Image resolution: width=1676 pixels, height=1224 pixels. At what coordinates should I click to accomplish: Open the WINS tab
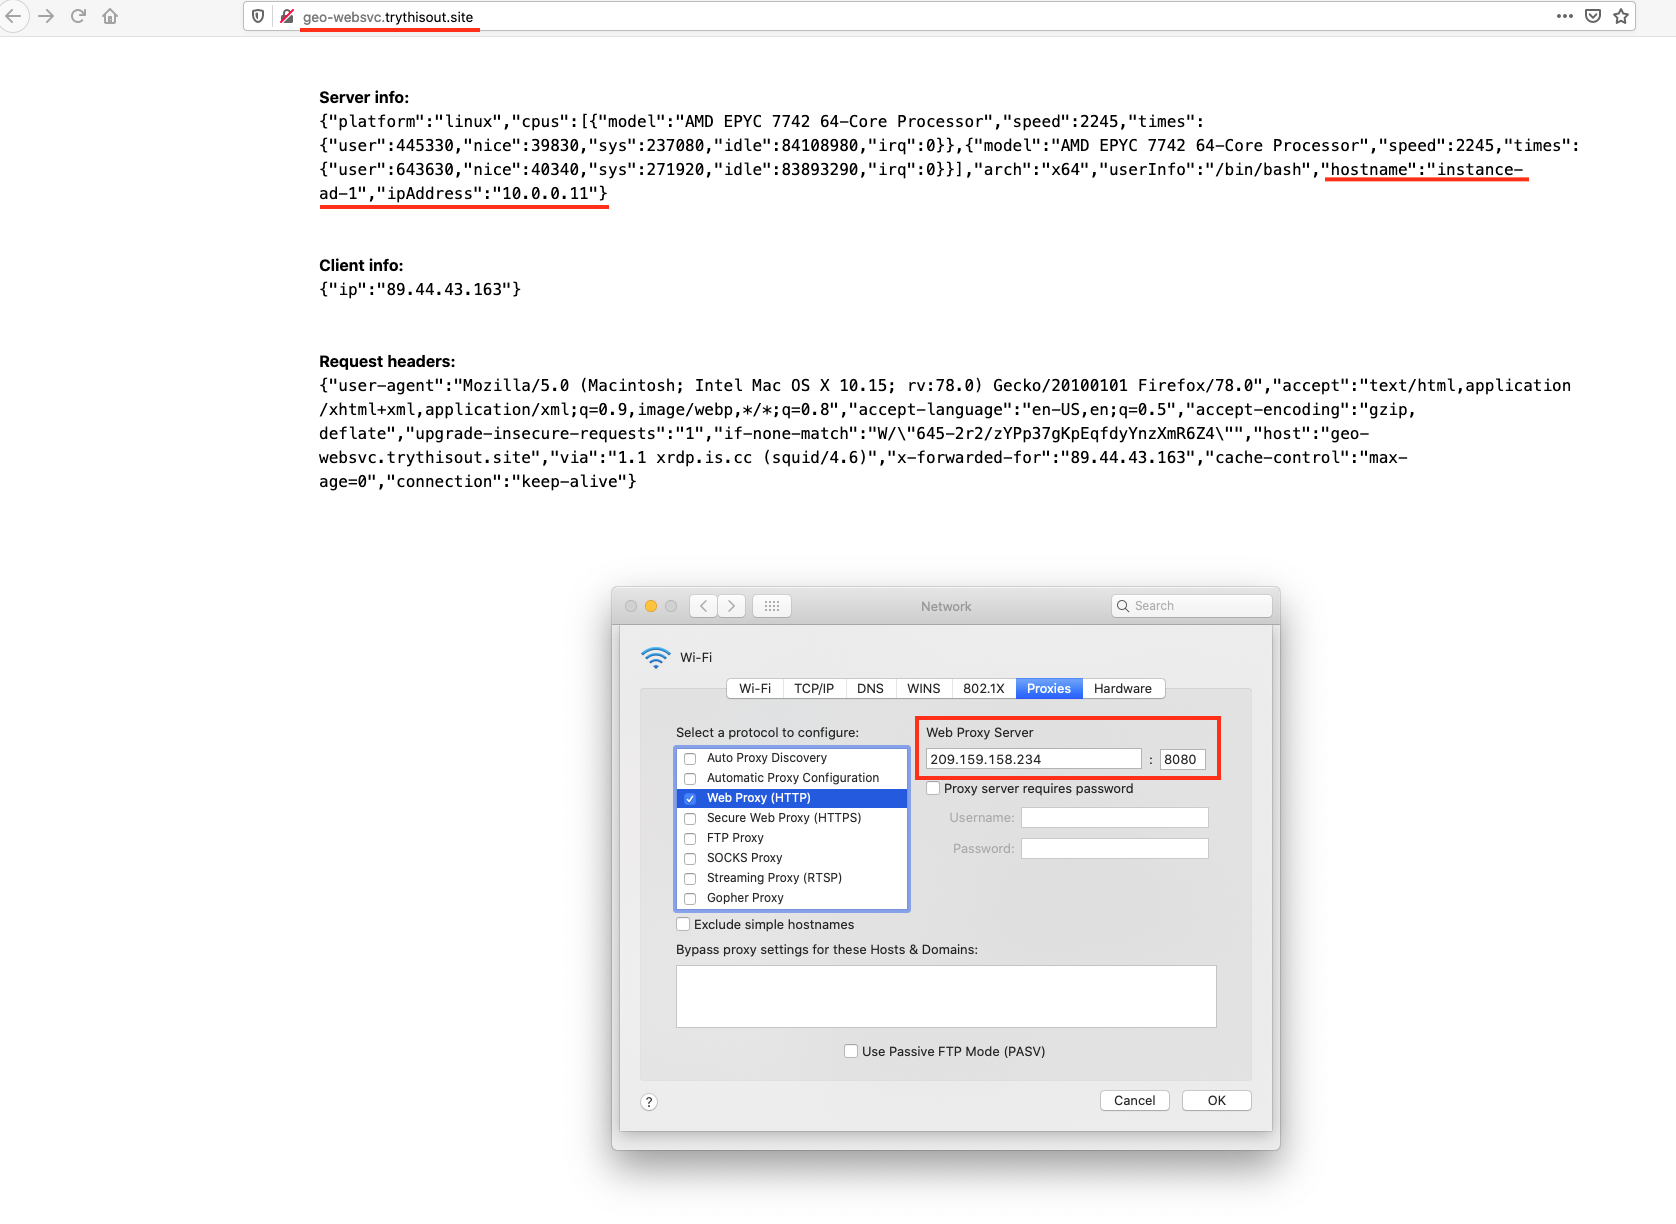tap(923, 689)
